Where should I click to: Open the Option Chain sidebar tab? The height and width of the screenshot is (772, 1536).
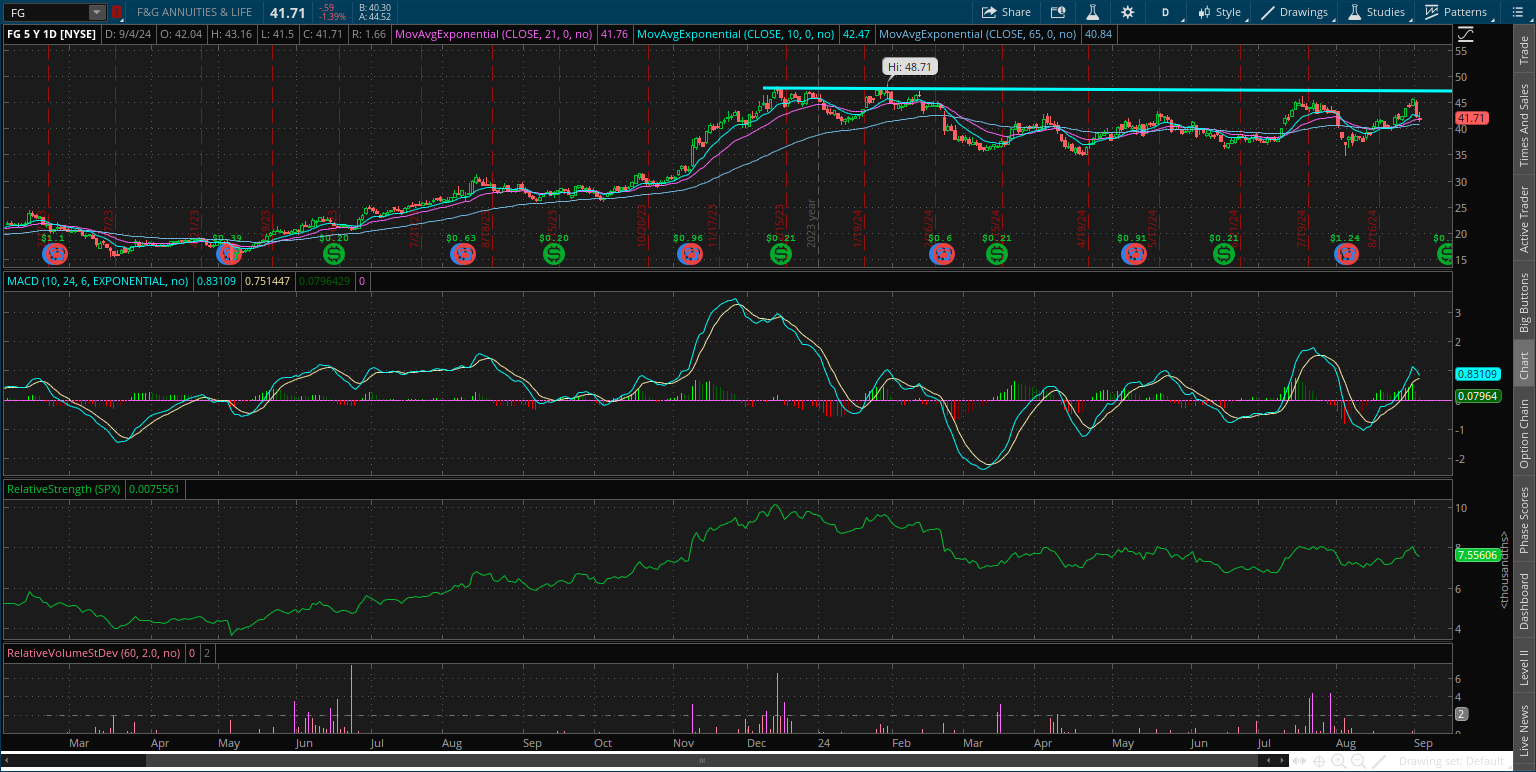(1524, 433)
